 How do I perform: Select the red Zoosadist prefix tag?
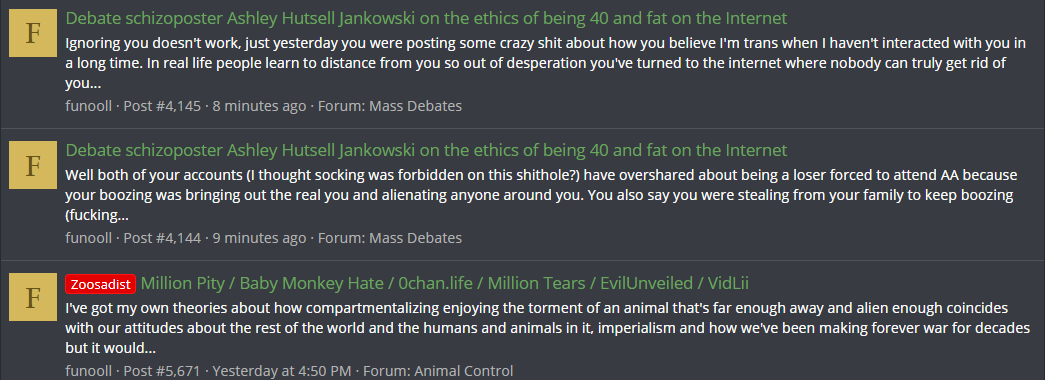(x=101, y=284)
